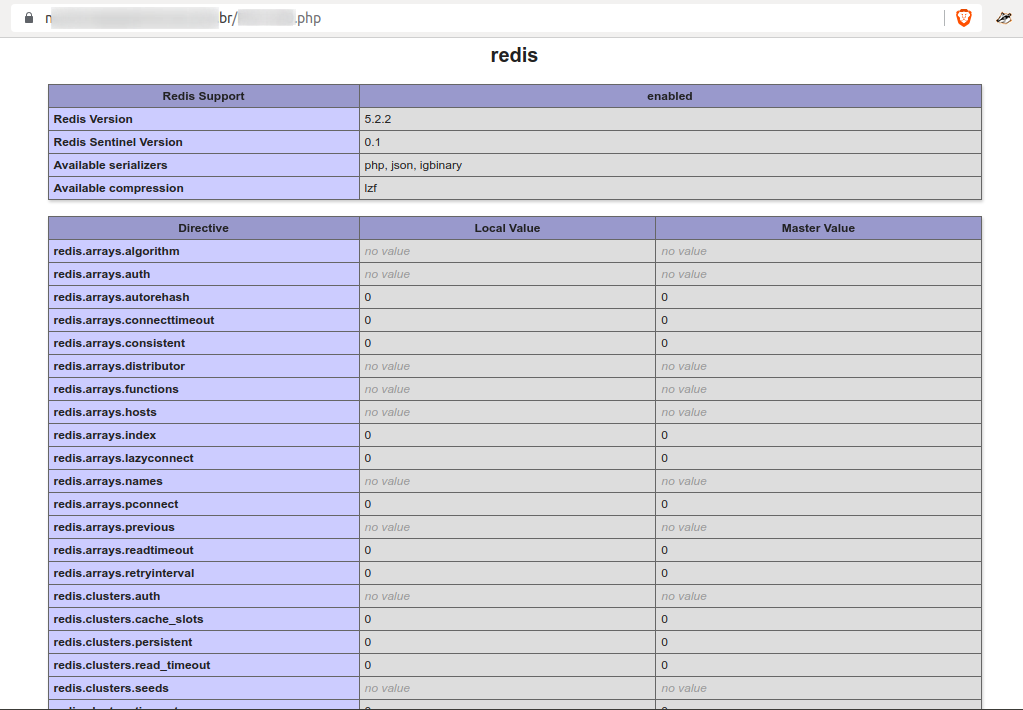
Task: Click local value of redis.arrays.algorithm
Action: pyautogui.click(x=388, y=251)
